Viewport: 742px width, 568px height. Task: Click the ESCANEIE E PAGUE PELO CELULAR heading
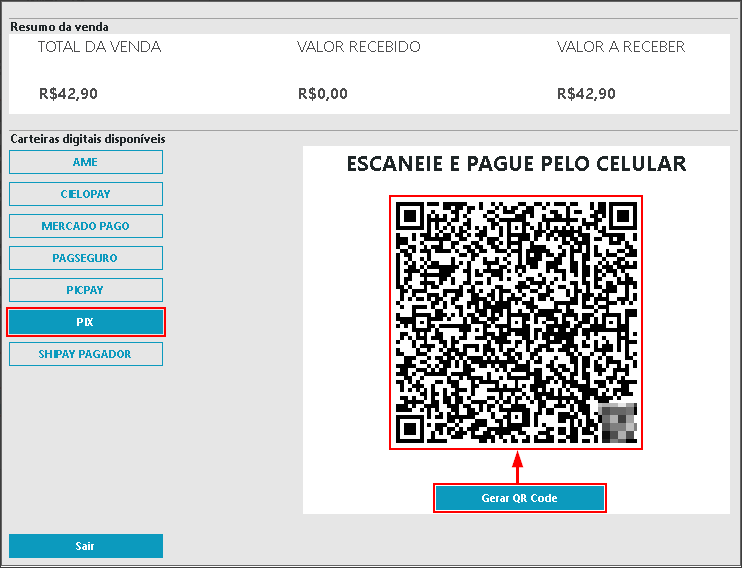click(516, 164)
